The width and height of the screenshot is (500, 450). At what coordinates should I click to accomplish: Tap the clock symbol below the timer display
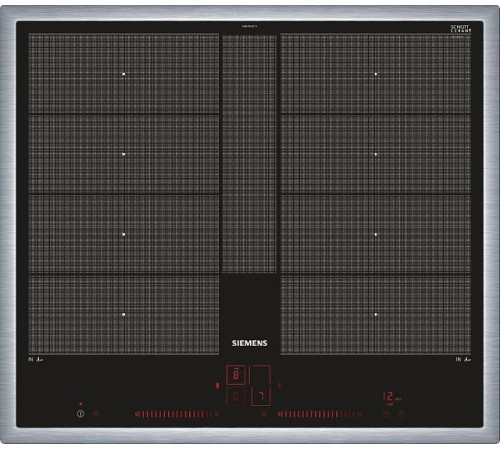[386, 414]
